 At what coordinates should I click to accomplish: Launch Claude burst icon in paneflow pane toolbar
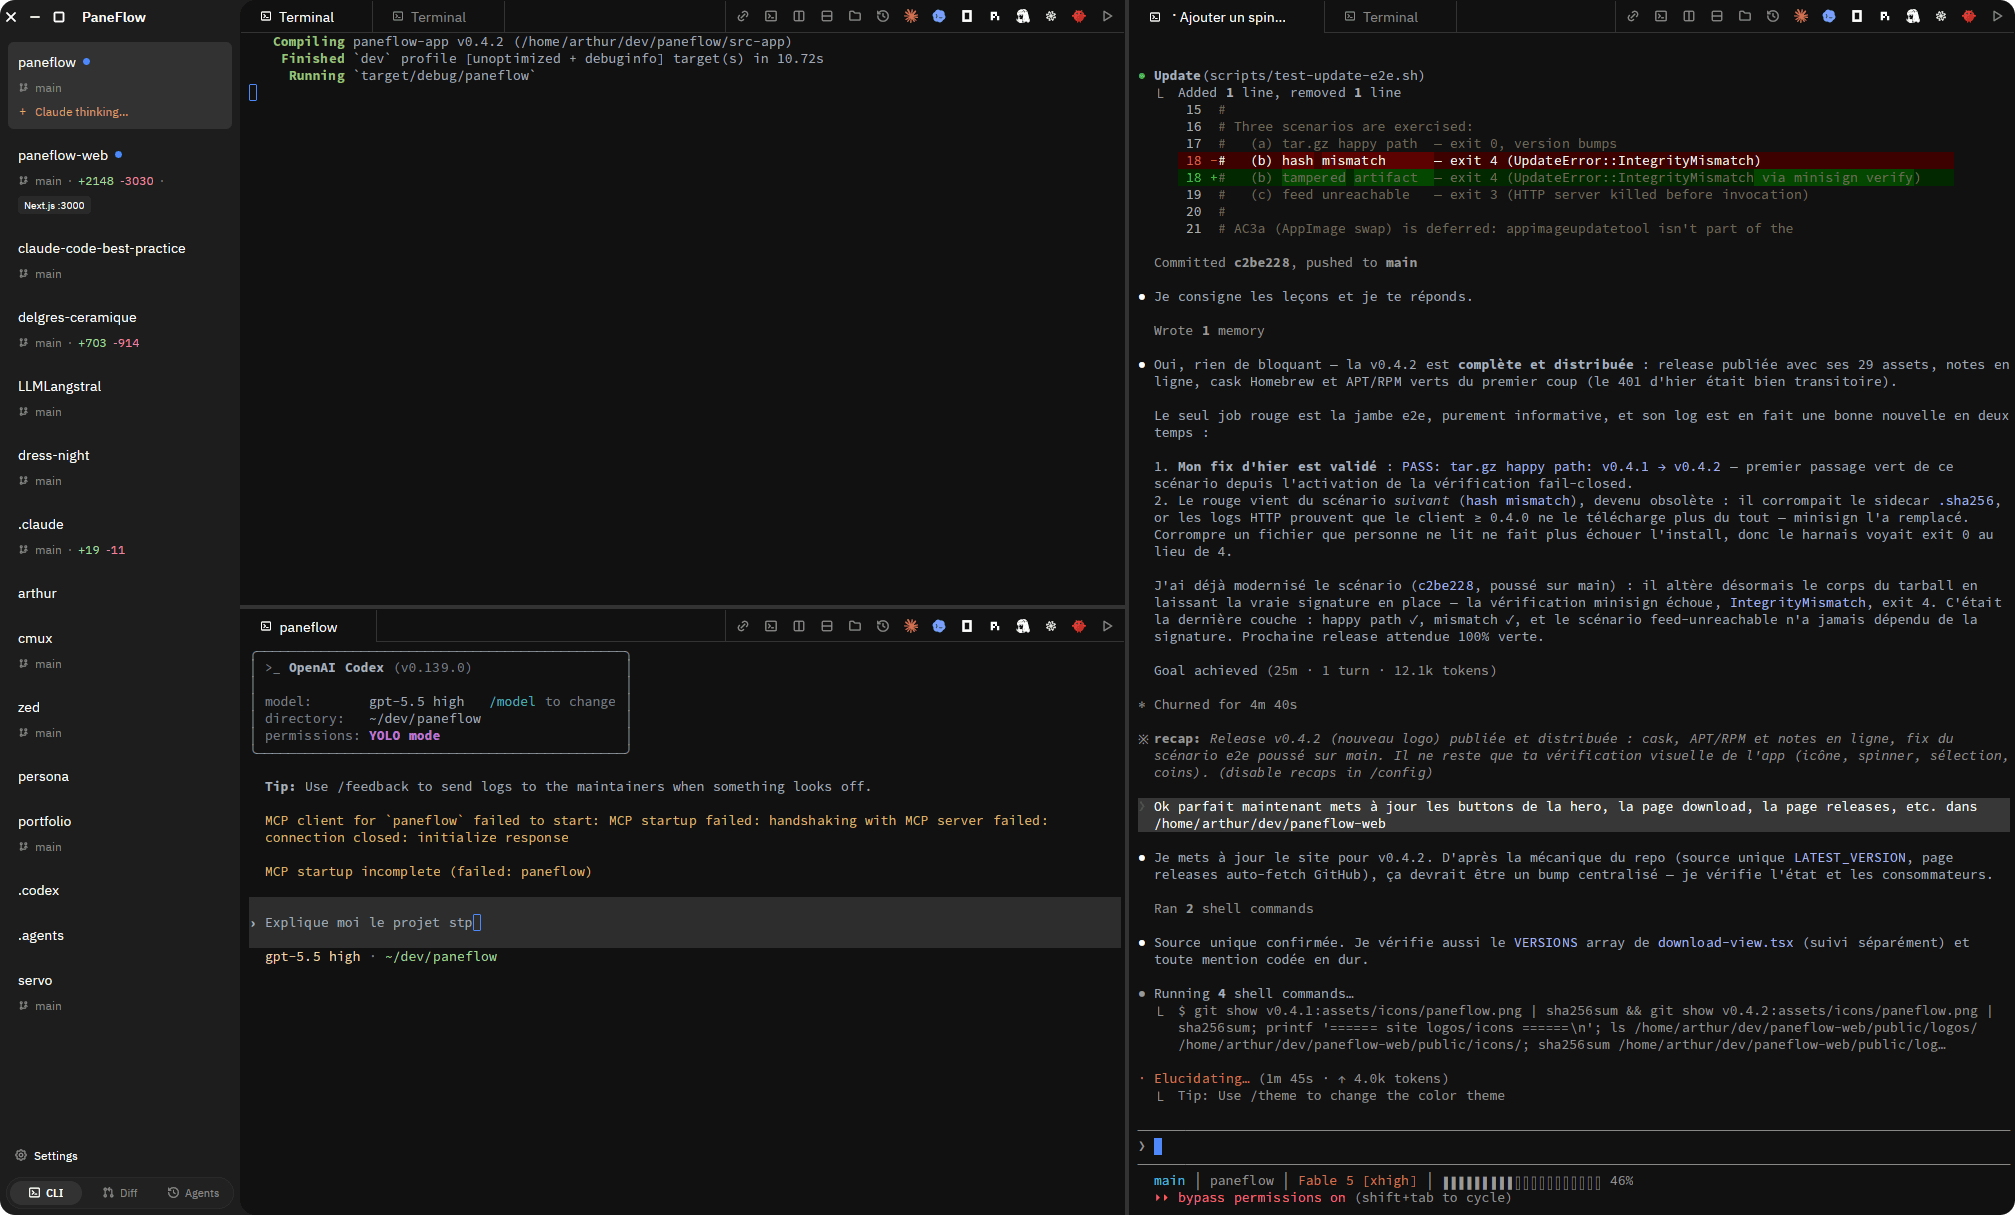pyautogui.click(x=911, y=627)
